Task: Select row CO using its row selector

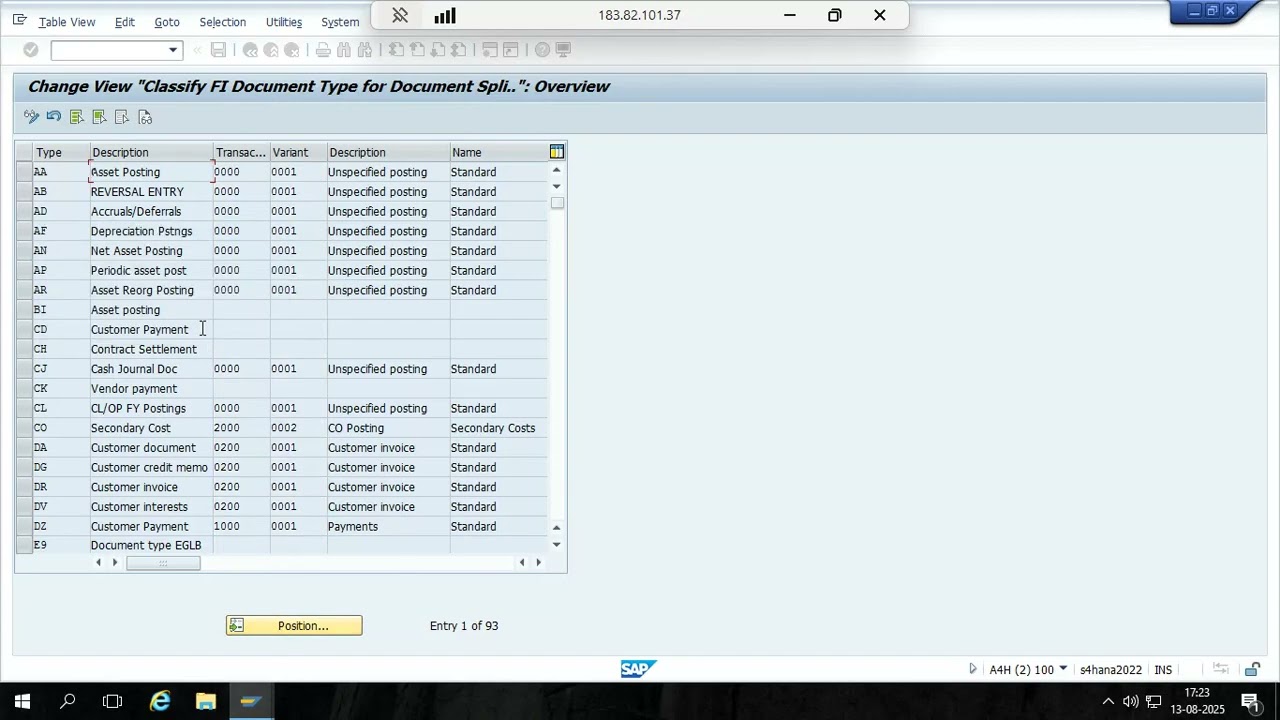Action: point(23,428)
